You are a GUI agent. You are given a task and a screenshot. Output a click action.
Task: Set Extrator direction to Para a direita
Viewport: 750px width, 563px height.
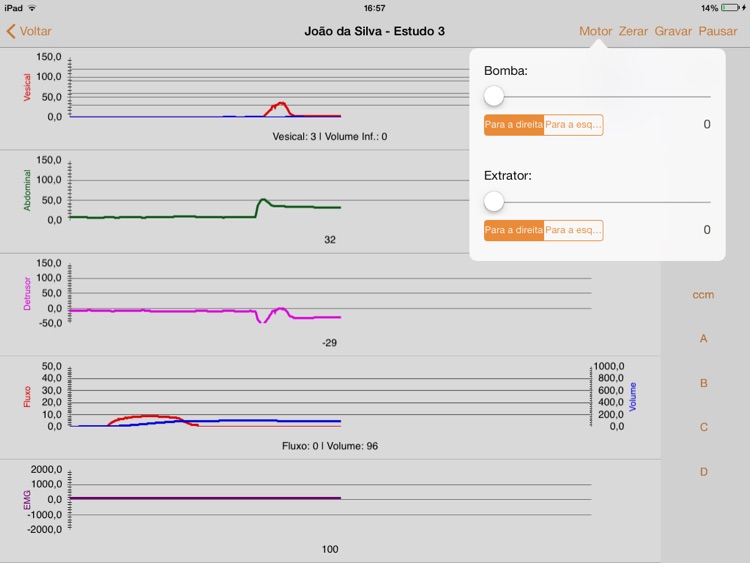coord(514,230)
